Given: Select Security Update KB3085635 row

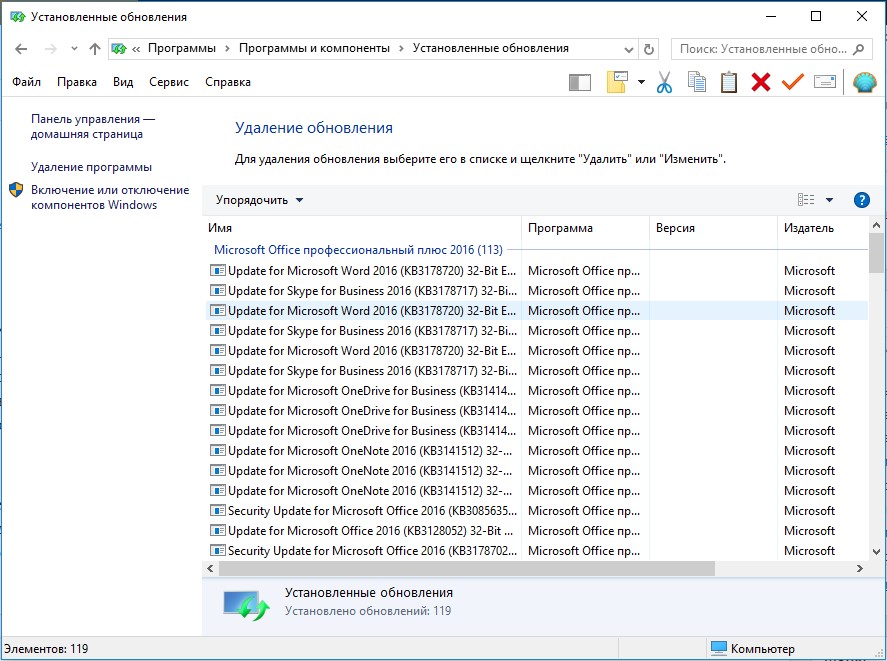Looking at the screenshot, I should point(535,511).
